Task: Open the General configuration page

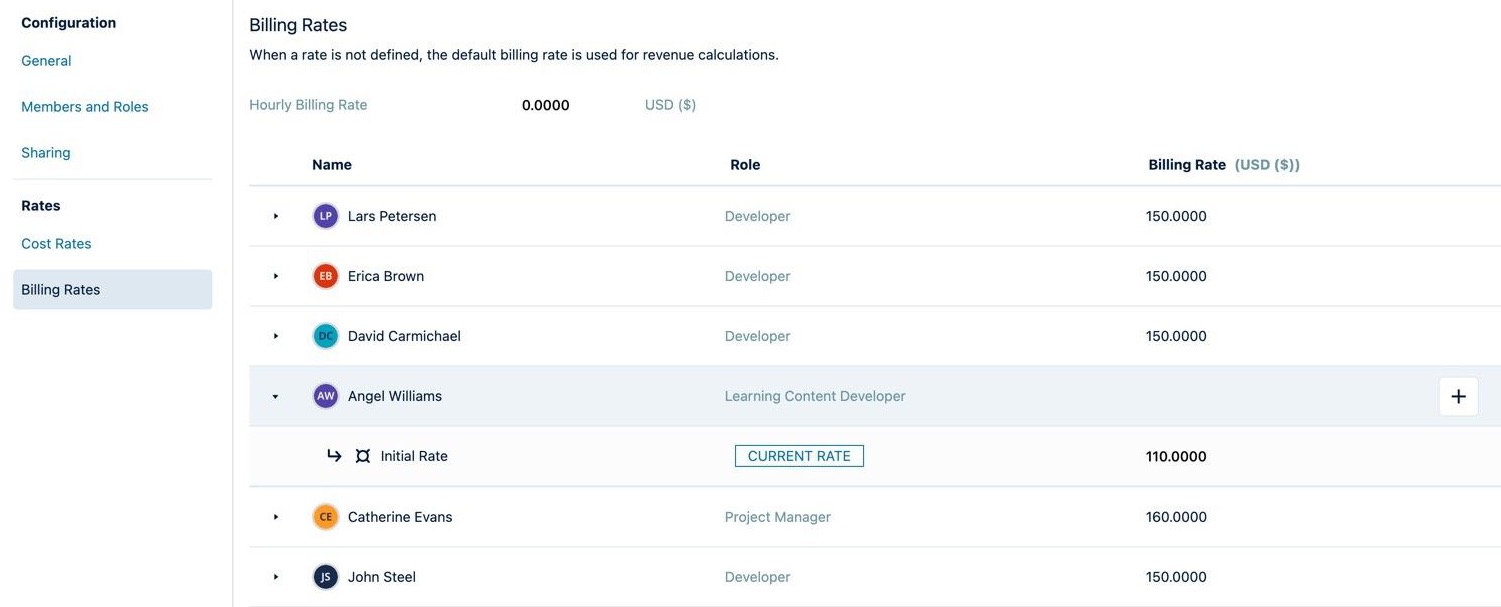Action: pos(46,60)
